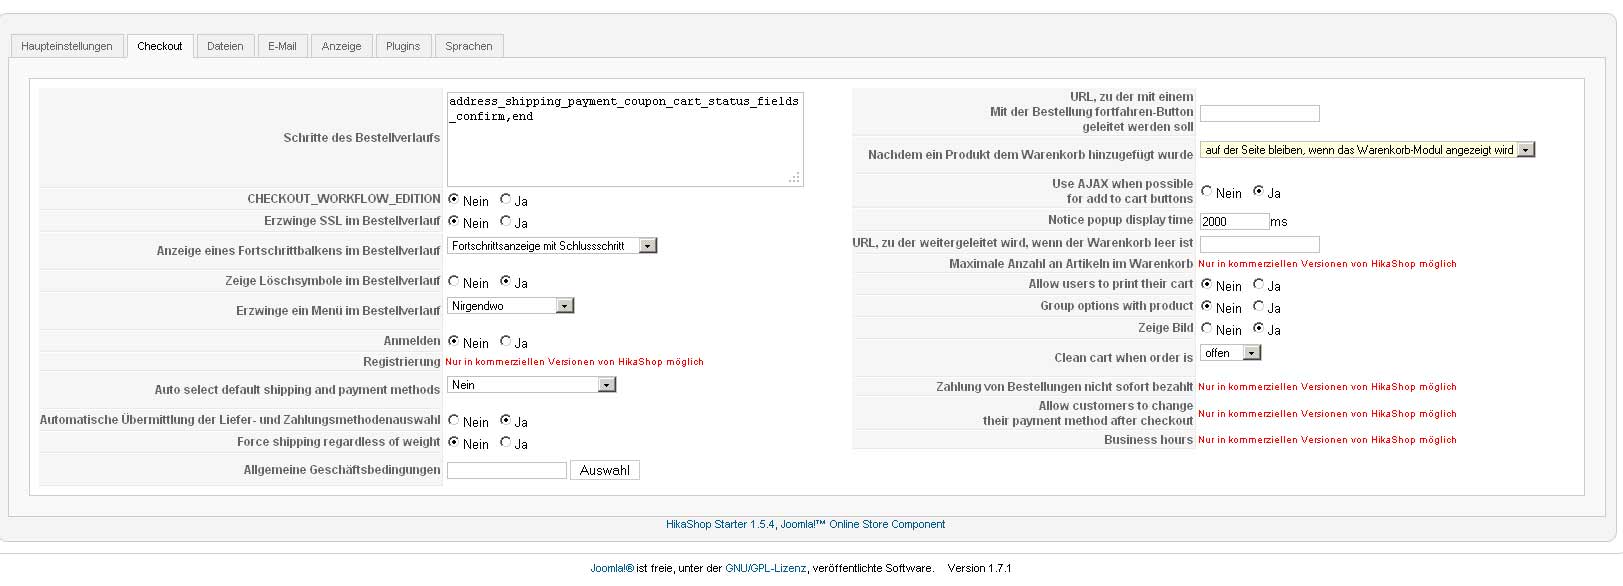Click the Auswahl button
This screenshot has width=1623, height=586.
605,470
